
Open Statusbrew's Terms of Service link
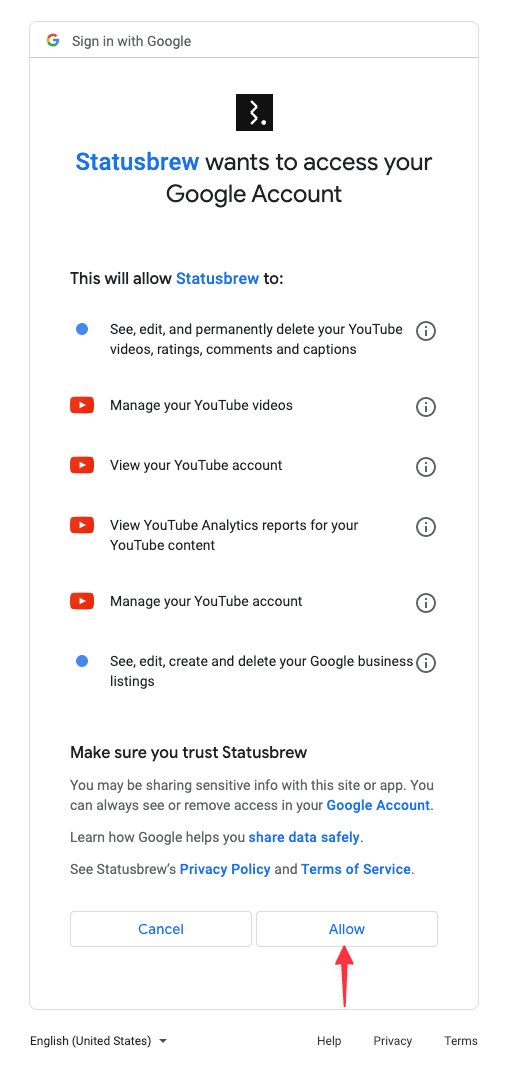click(x=356, y=870)
